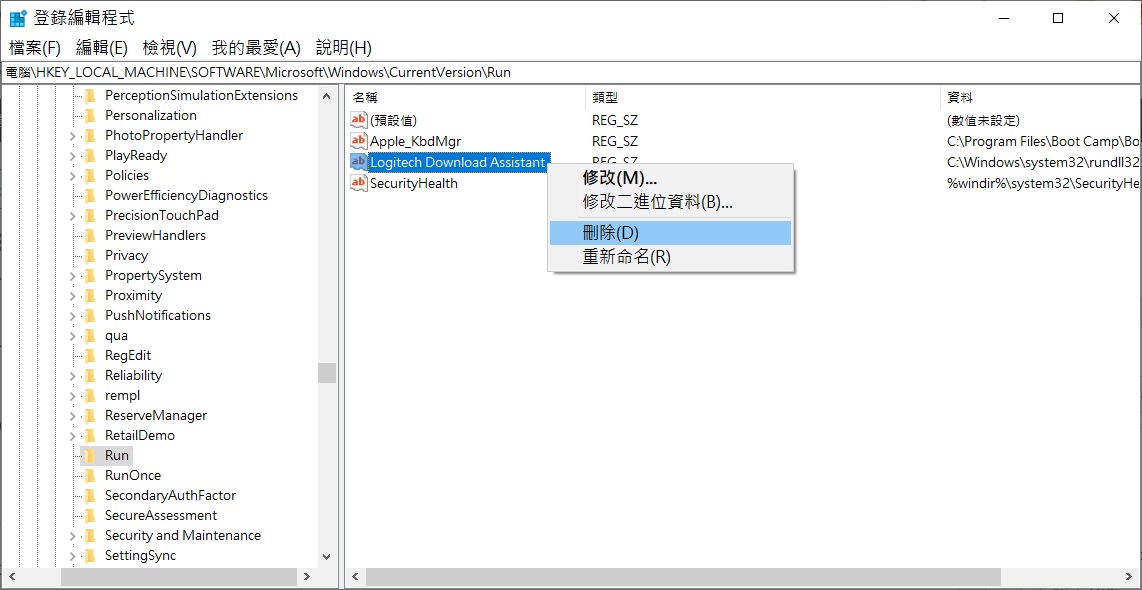1142x590 pixels.
Task: Click the 資料 column header
Action: click(x=1041, y=98)
